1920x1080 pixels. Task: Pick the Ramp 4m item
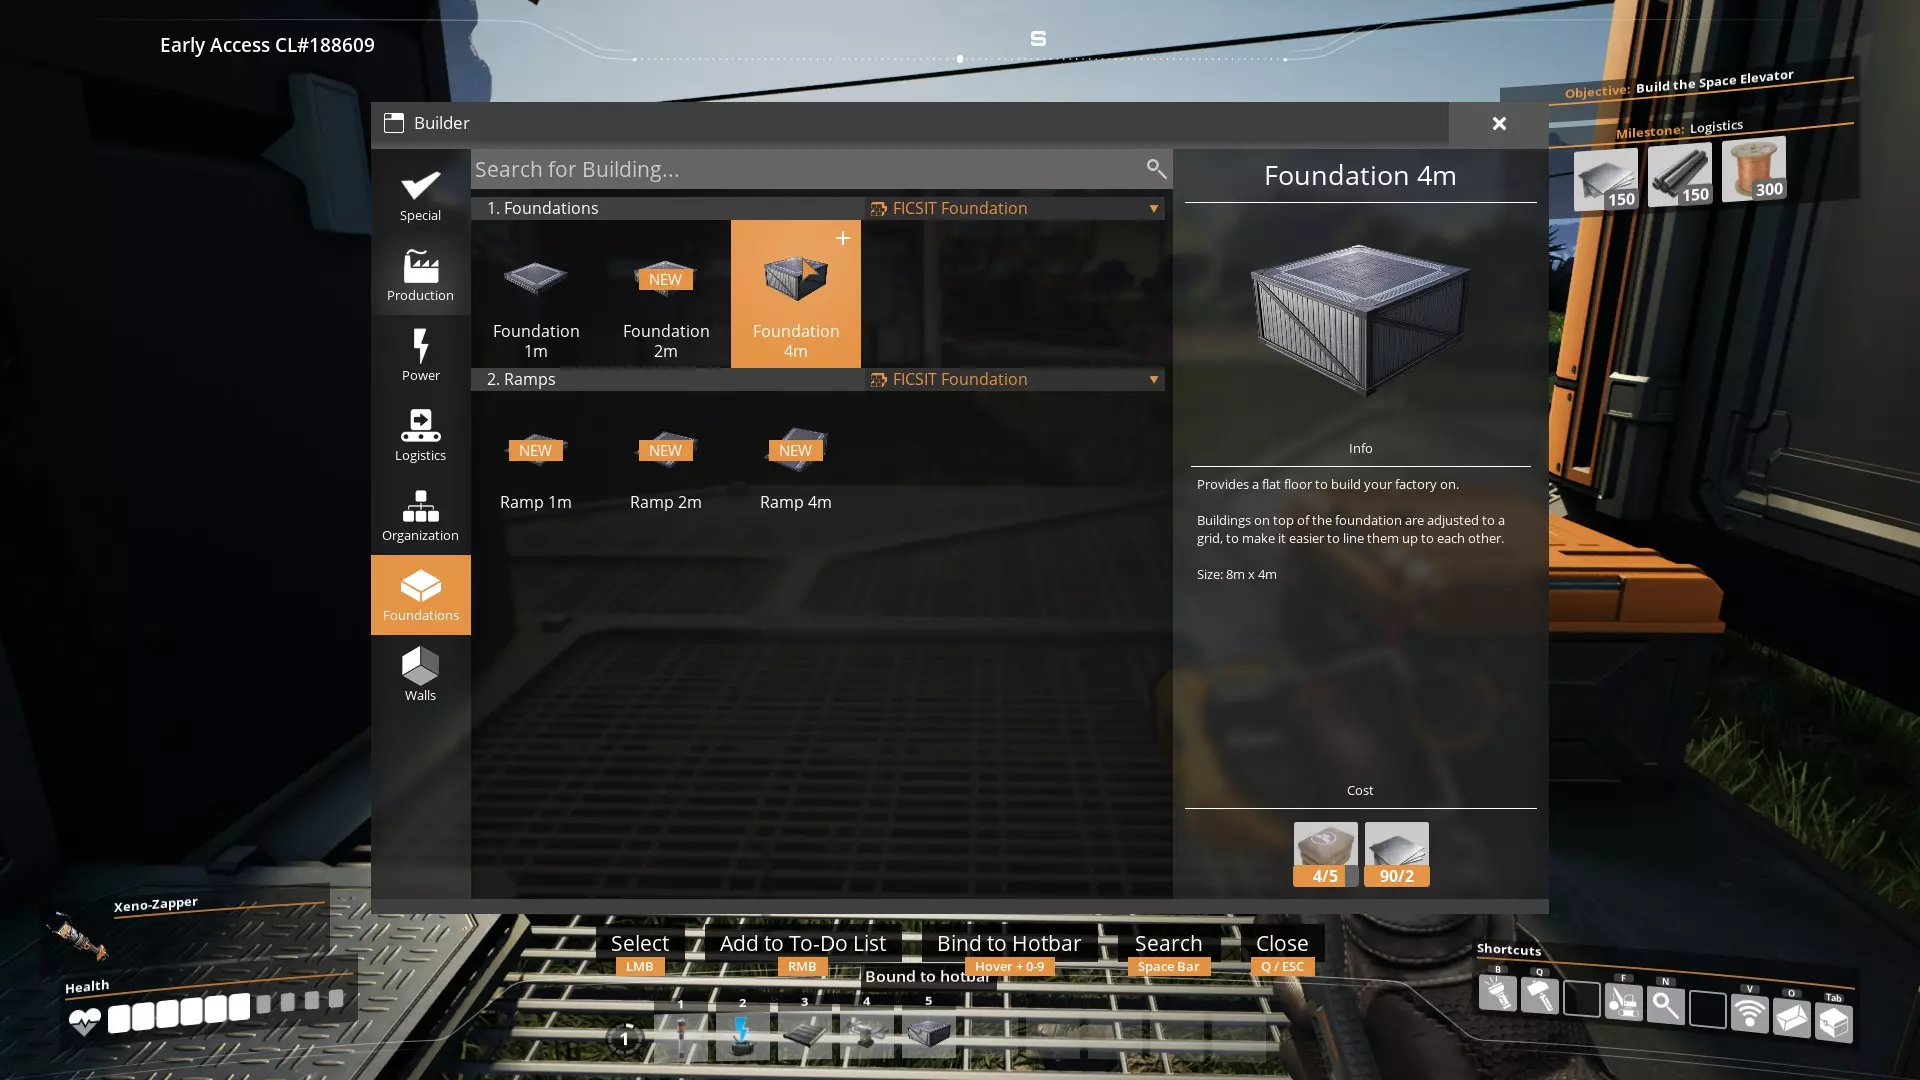(795, 451)
